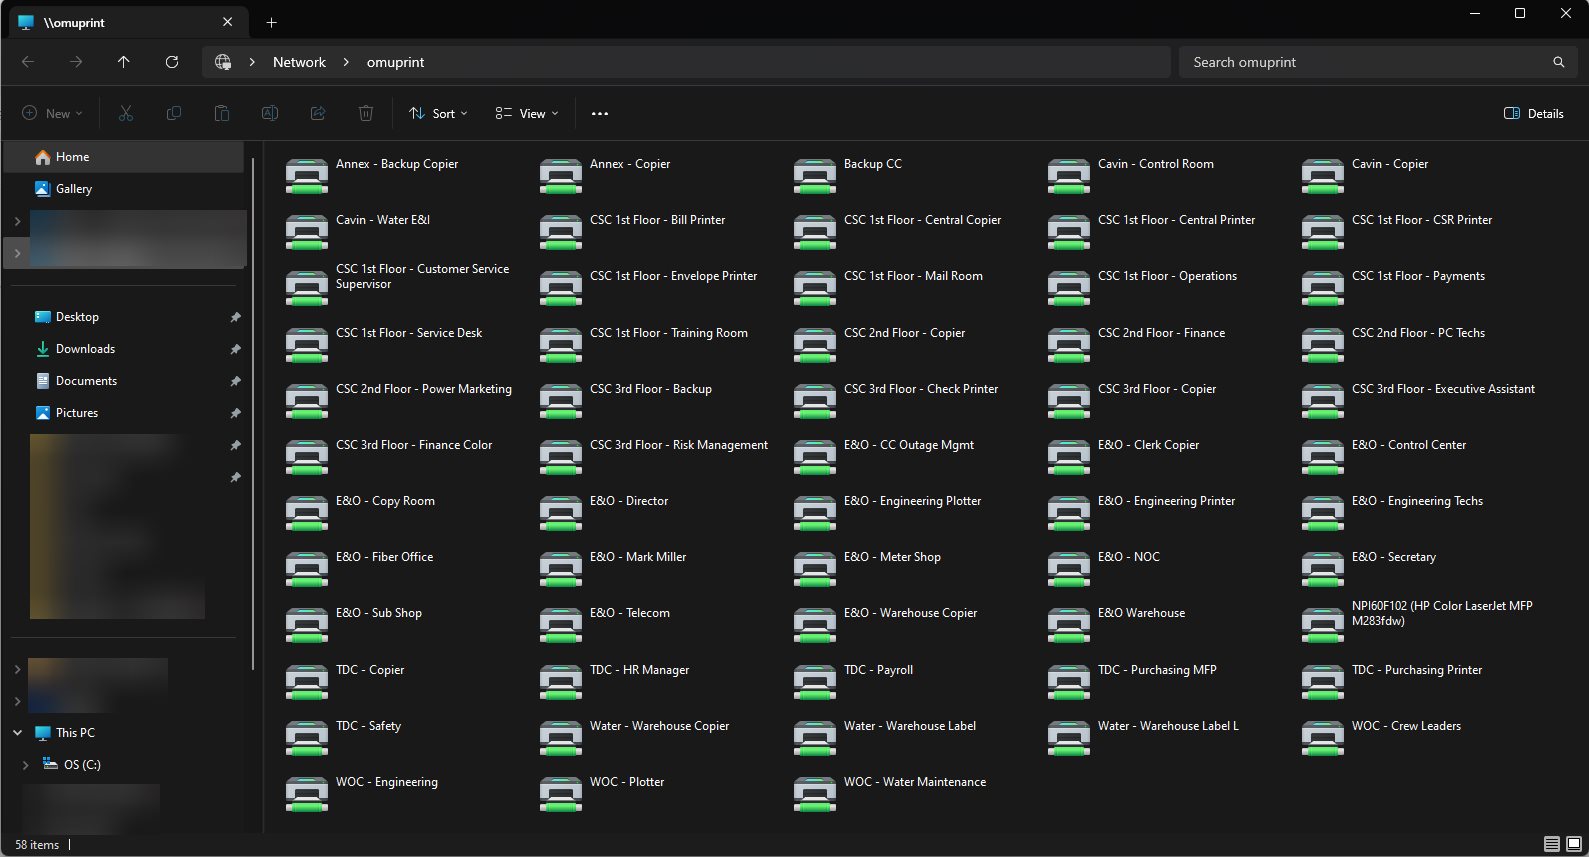Screen dimensions: 1589x857
Task: Open See more options ellipsis menu
Action: pos(600,114)
